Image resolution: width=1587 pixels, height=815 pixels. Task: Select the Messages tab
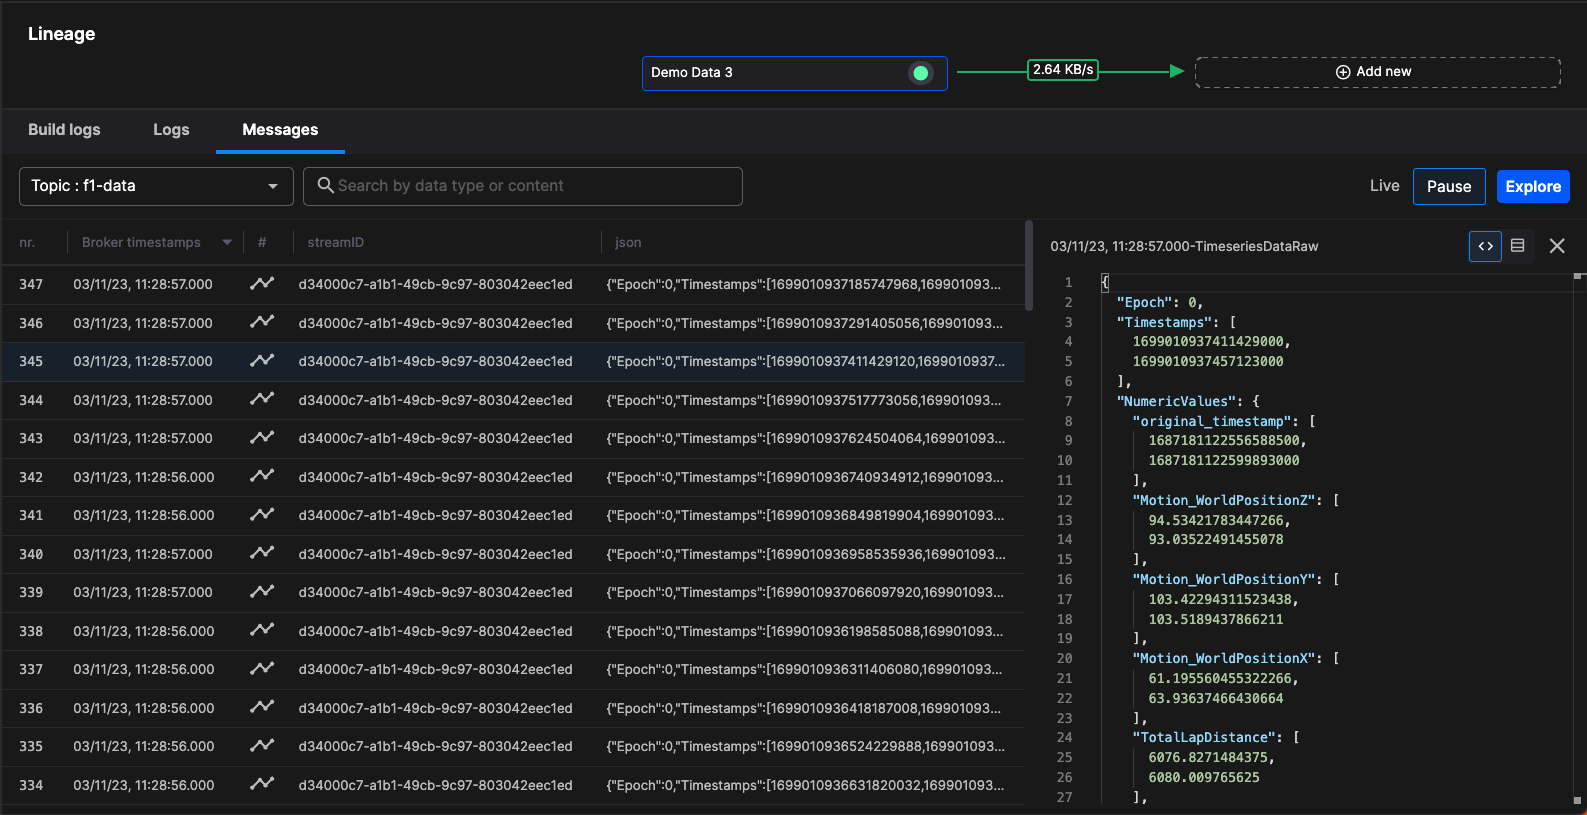click(x=280, y=130)
